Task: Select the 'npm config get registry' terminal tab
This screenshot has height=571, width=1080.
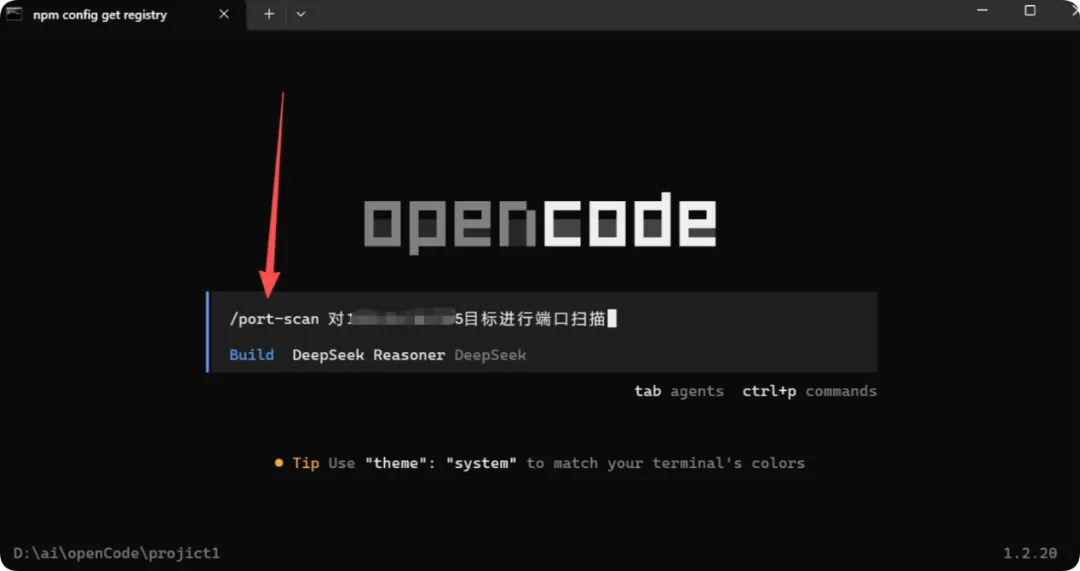Action: point(123,14)
